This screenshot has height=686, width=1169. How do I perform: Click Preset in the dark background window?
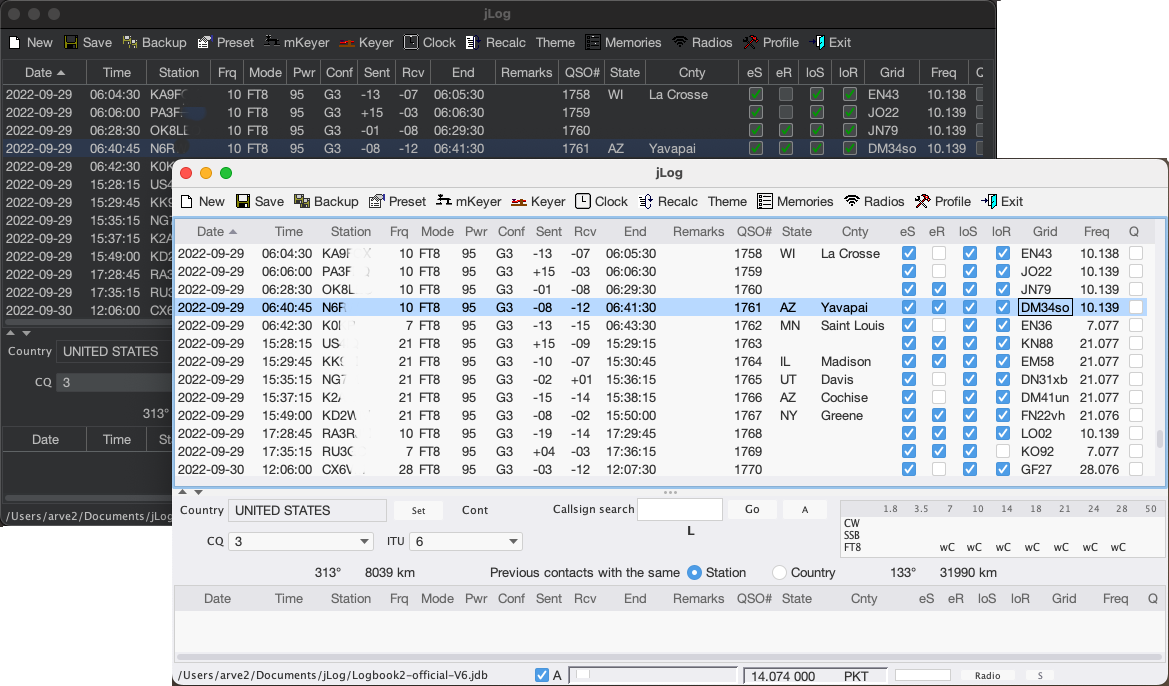(x=225, y=42)
